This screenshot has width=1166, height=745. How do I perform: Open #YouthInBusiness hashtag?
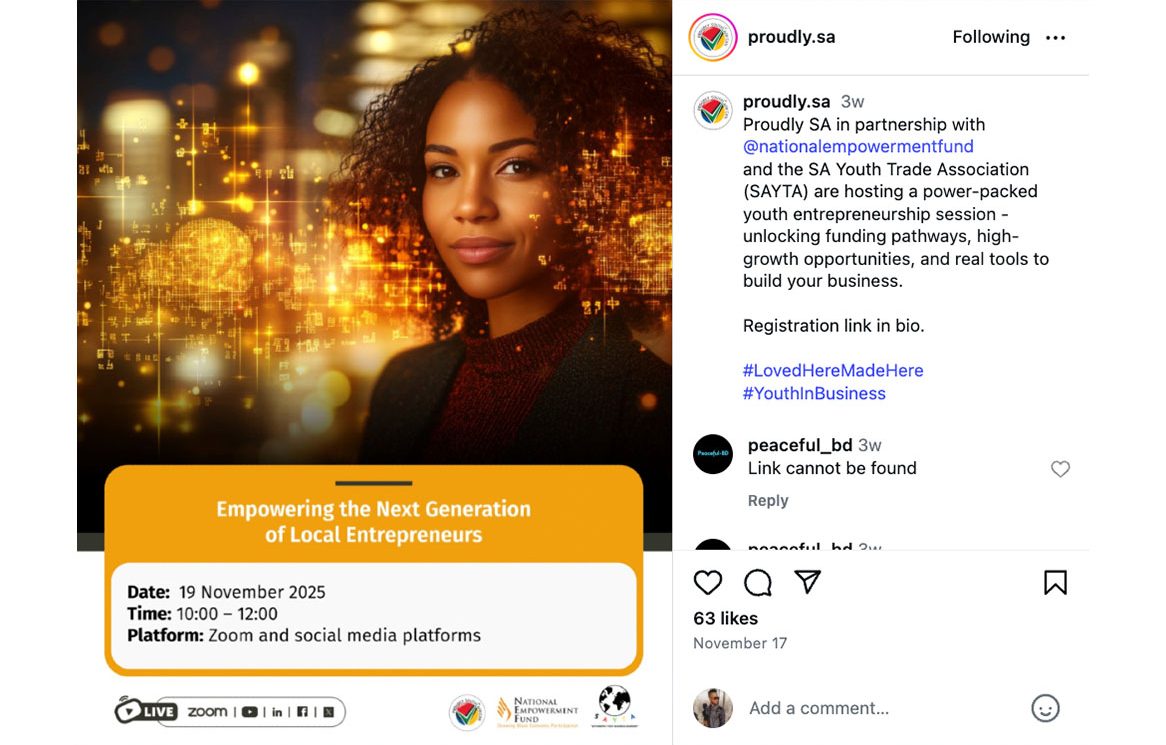click(x=814, y=393)
